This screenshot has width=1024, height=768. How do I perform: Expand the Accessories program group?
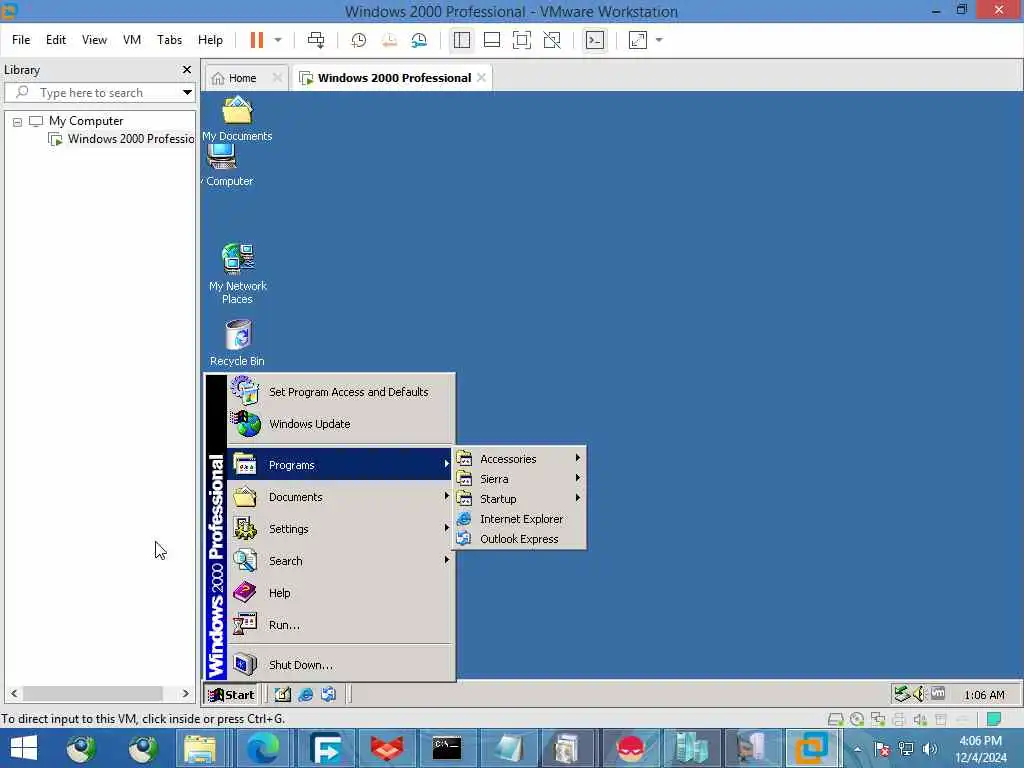(x=519, y=459)
